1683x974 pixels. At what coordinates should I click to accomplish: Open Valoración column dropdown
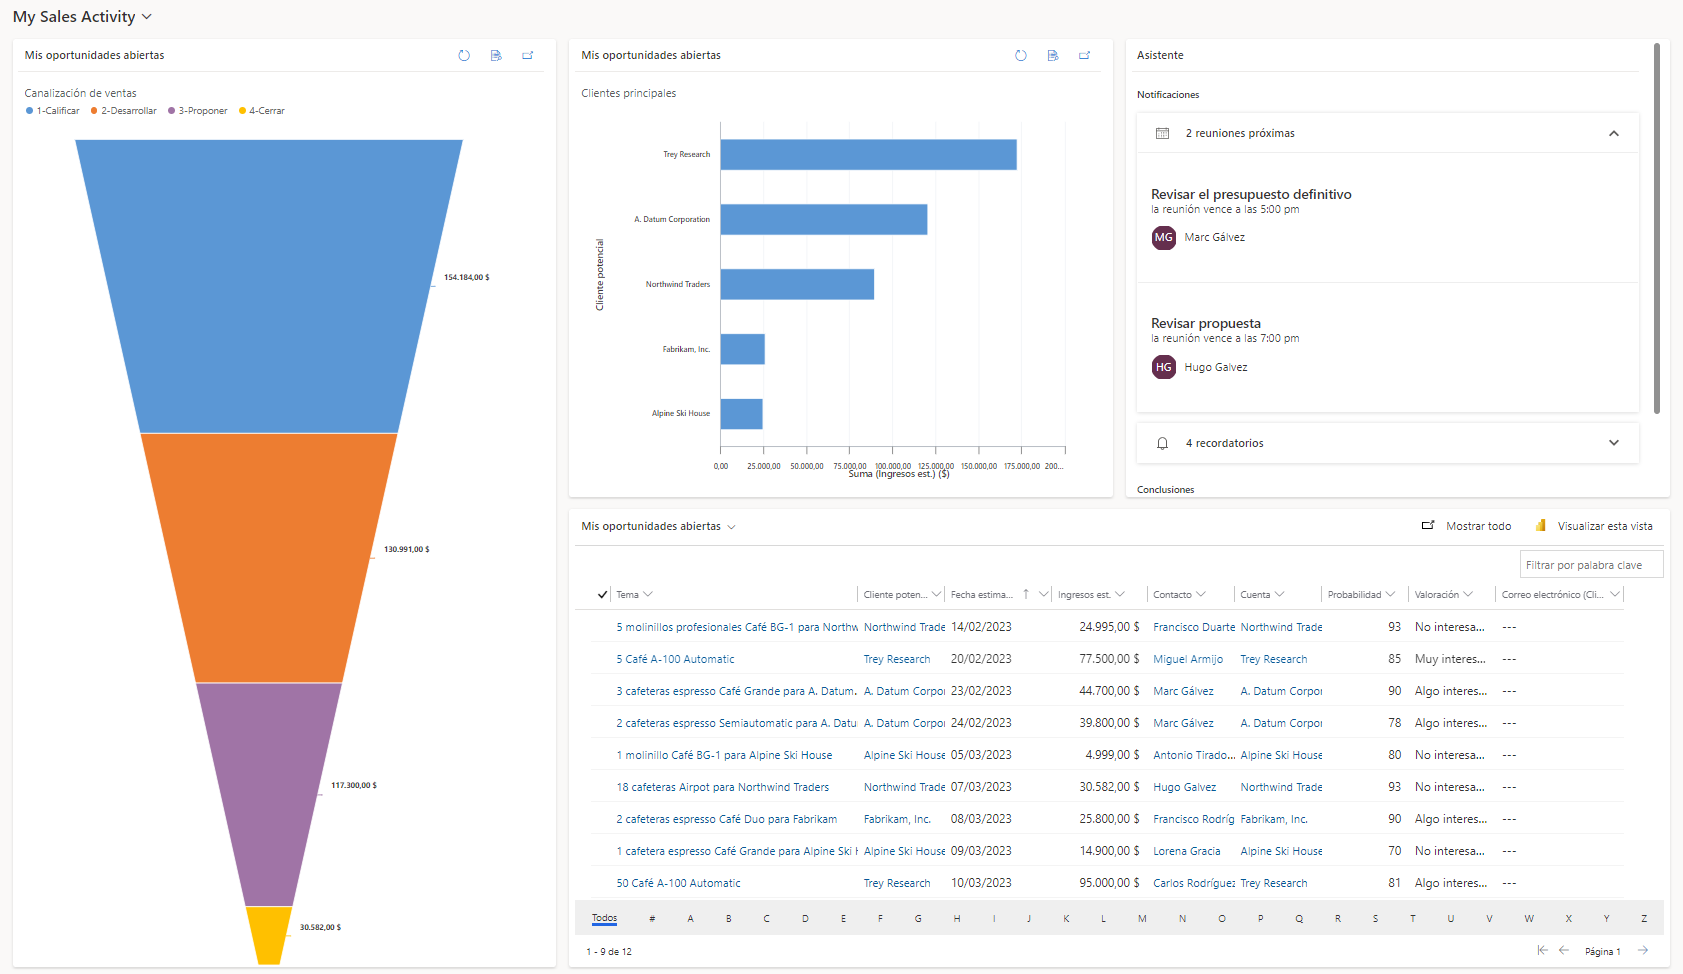click(x=1468, y=594)
